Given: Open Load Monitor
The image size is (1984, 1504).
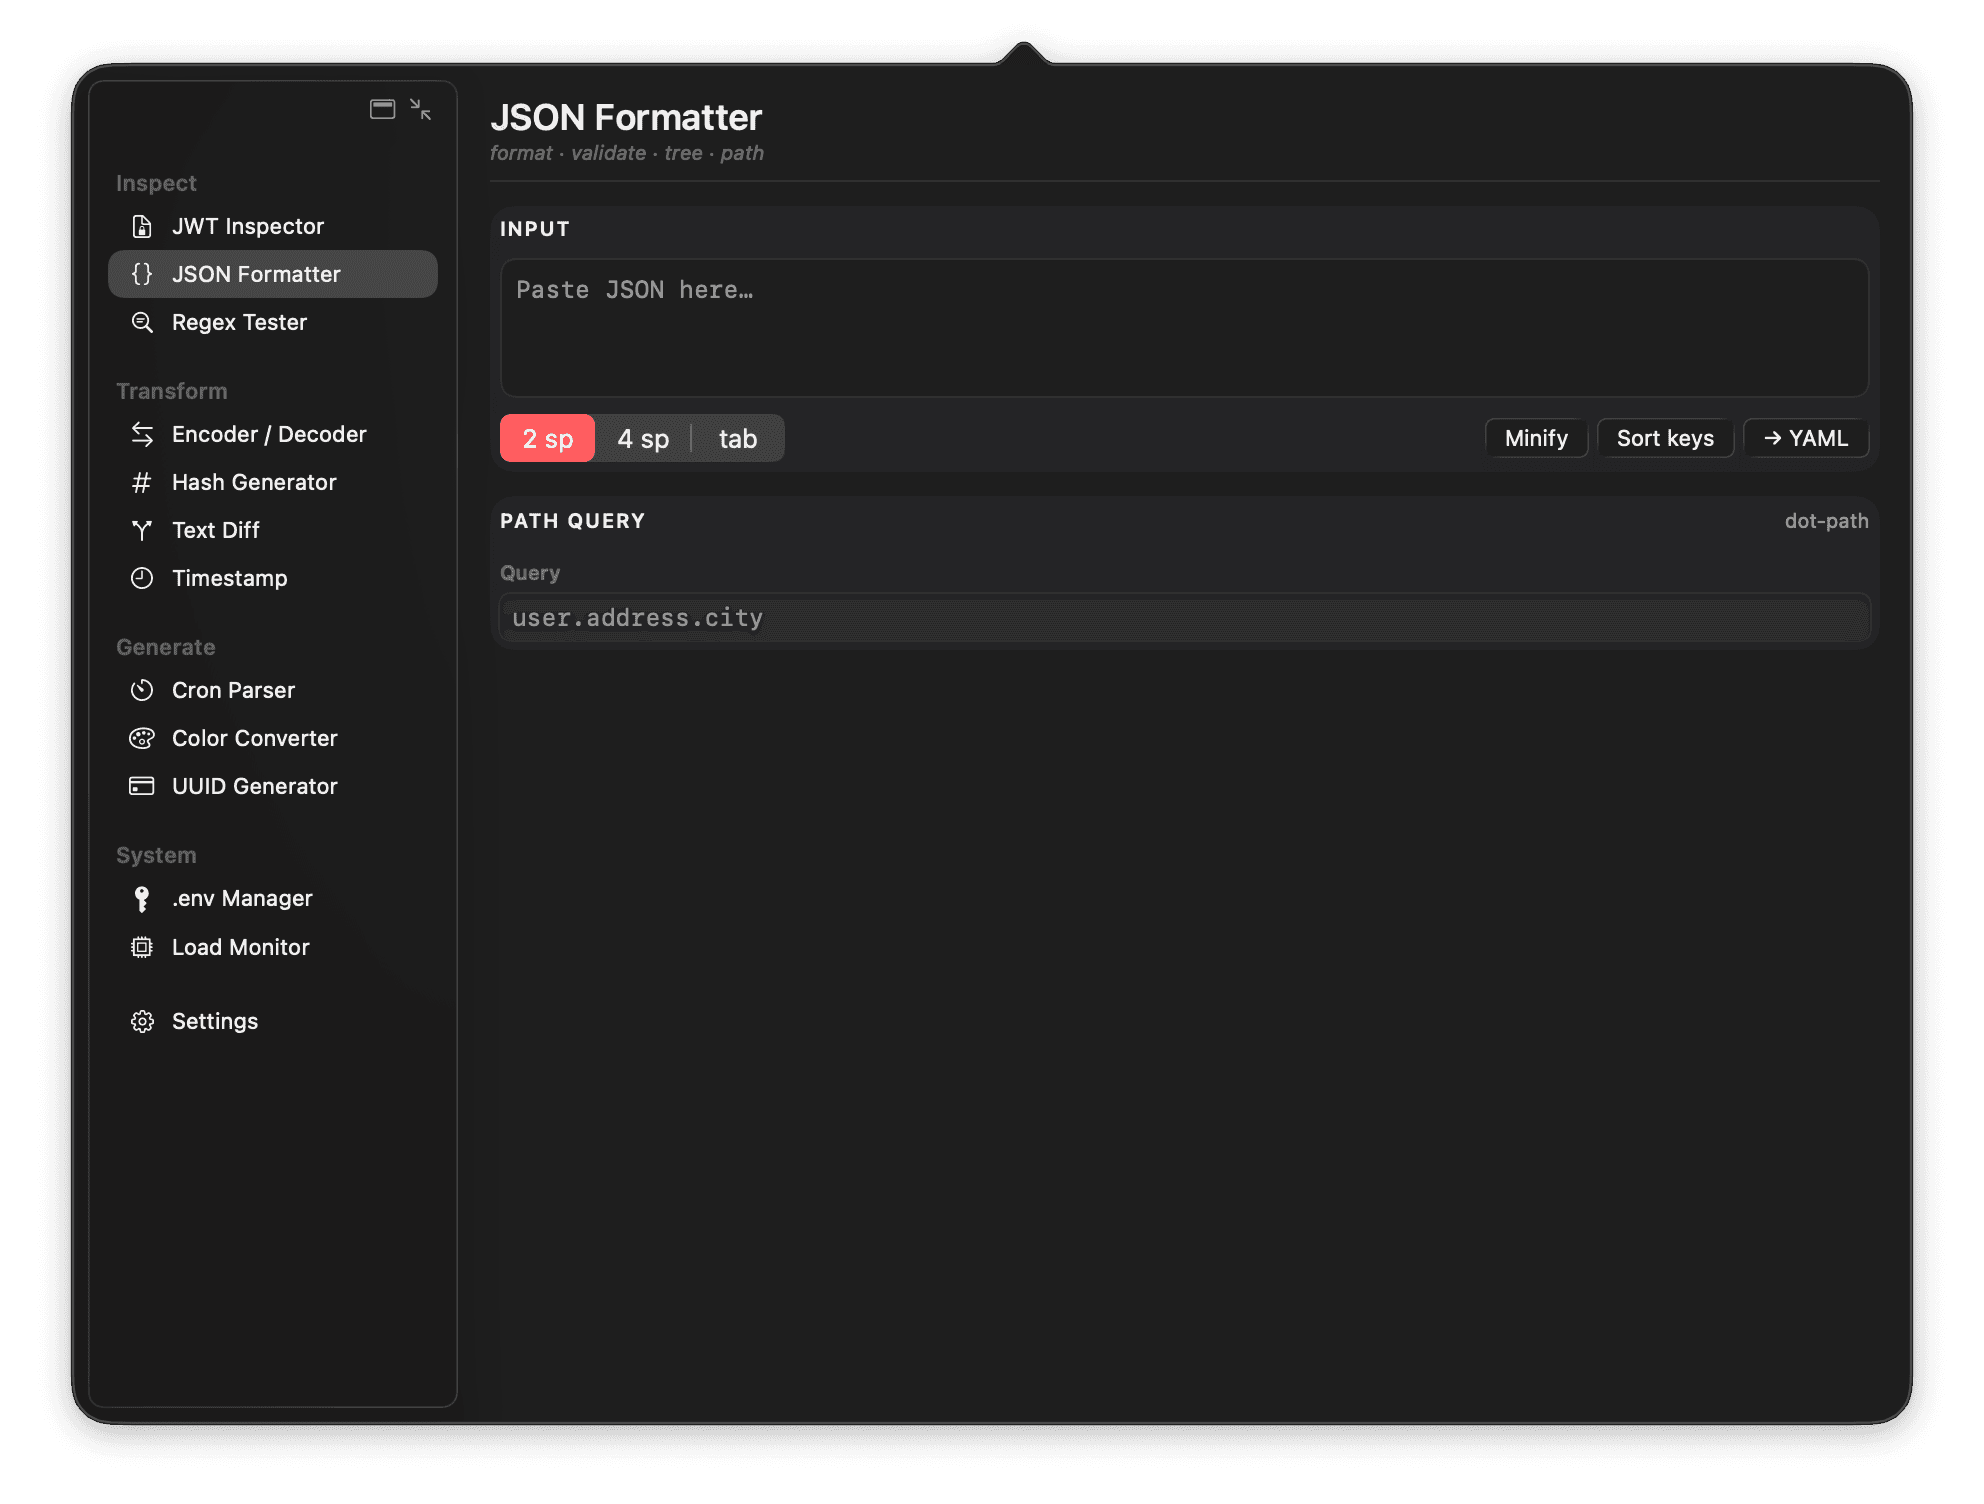Looking at the screenshot, I should click(x=273, y=947).
